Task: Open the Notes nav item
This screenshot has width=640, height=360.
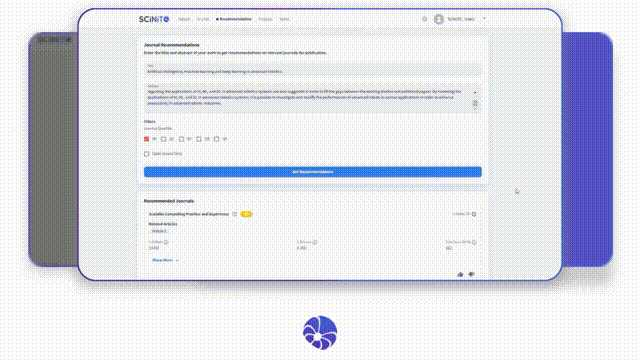Action: pyautogui.click(x=284, y=19)
